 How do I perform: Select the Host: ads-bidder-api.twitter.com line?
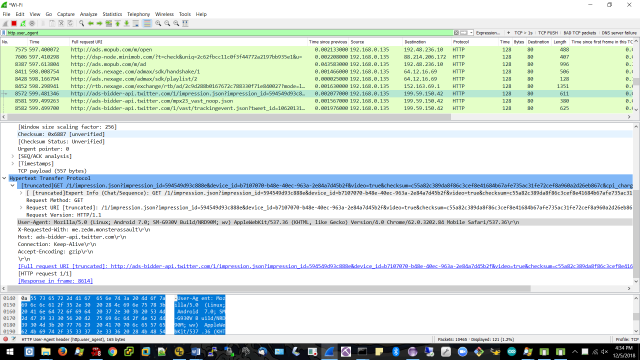pyautogui.click(x=72, y=237)
